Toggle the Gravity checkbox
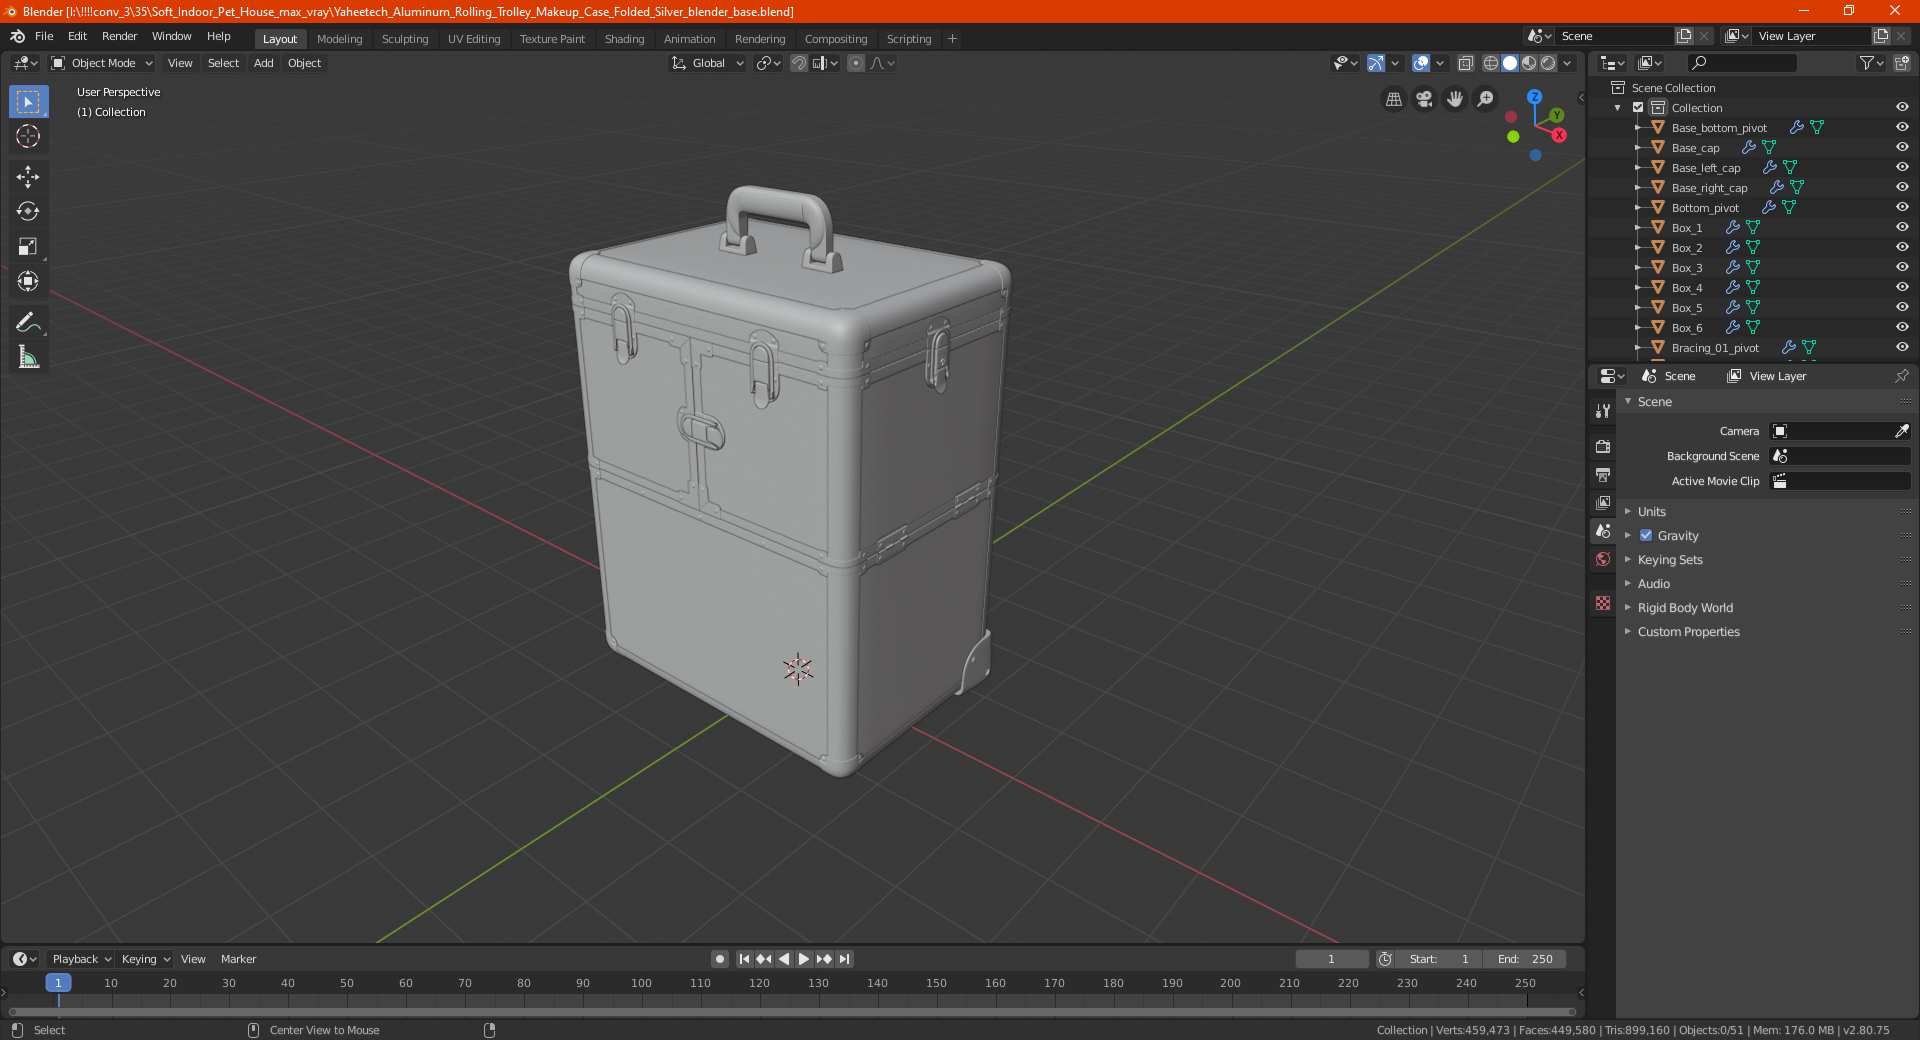 click(x=1646, y=536)
